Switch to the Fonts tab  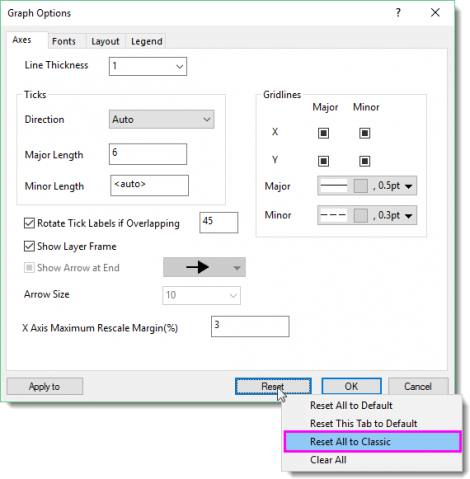coord(64,41)
